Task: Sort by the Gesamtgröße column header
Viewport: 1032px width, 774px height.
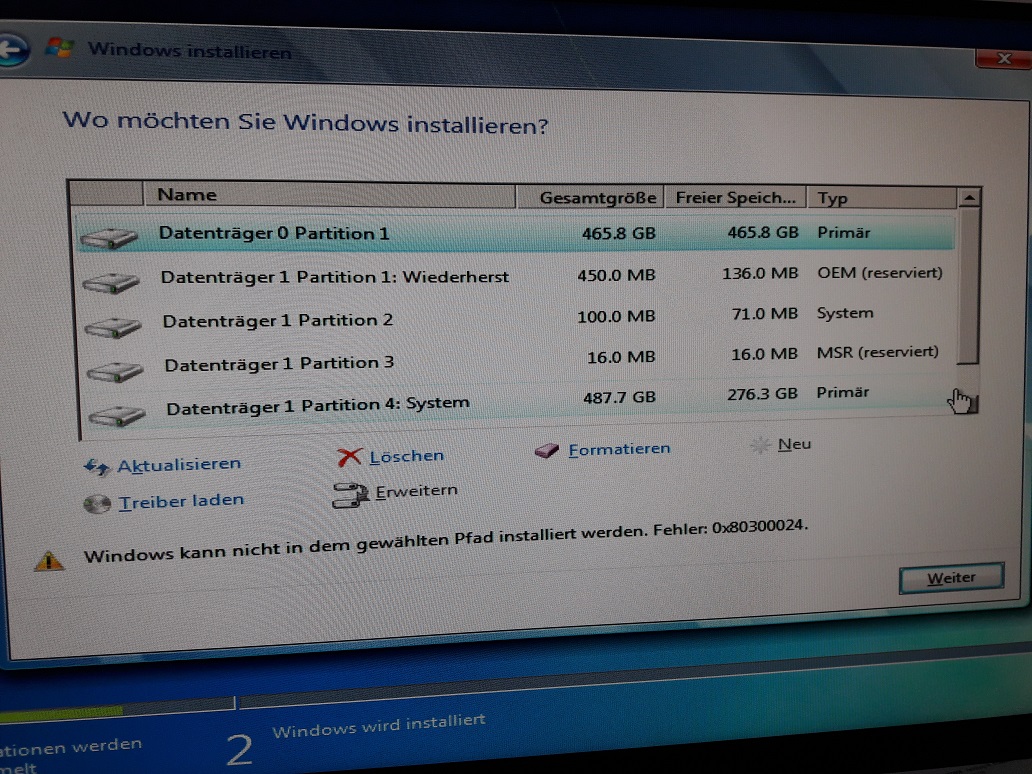Action: coord(590,197)
